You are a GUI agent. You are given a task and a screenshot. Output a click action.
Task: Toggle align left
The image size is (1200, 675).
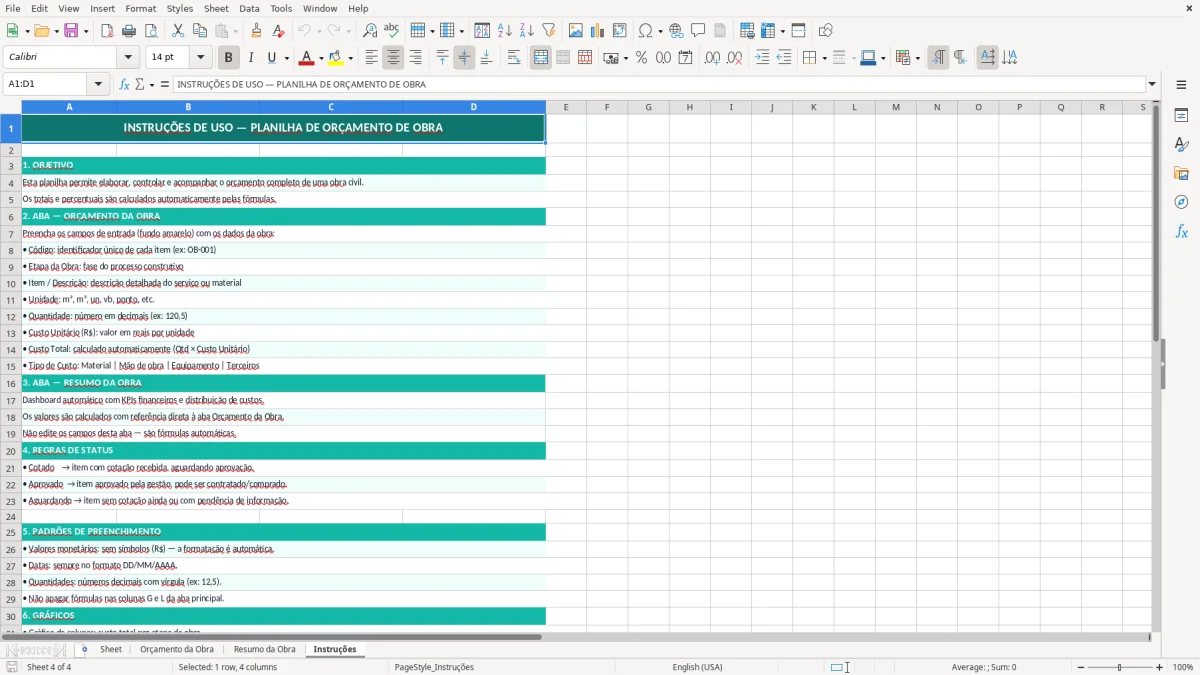[371, 58]
